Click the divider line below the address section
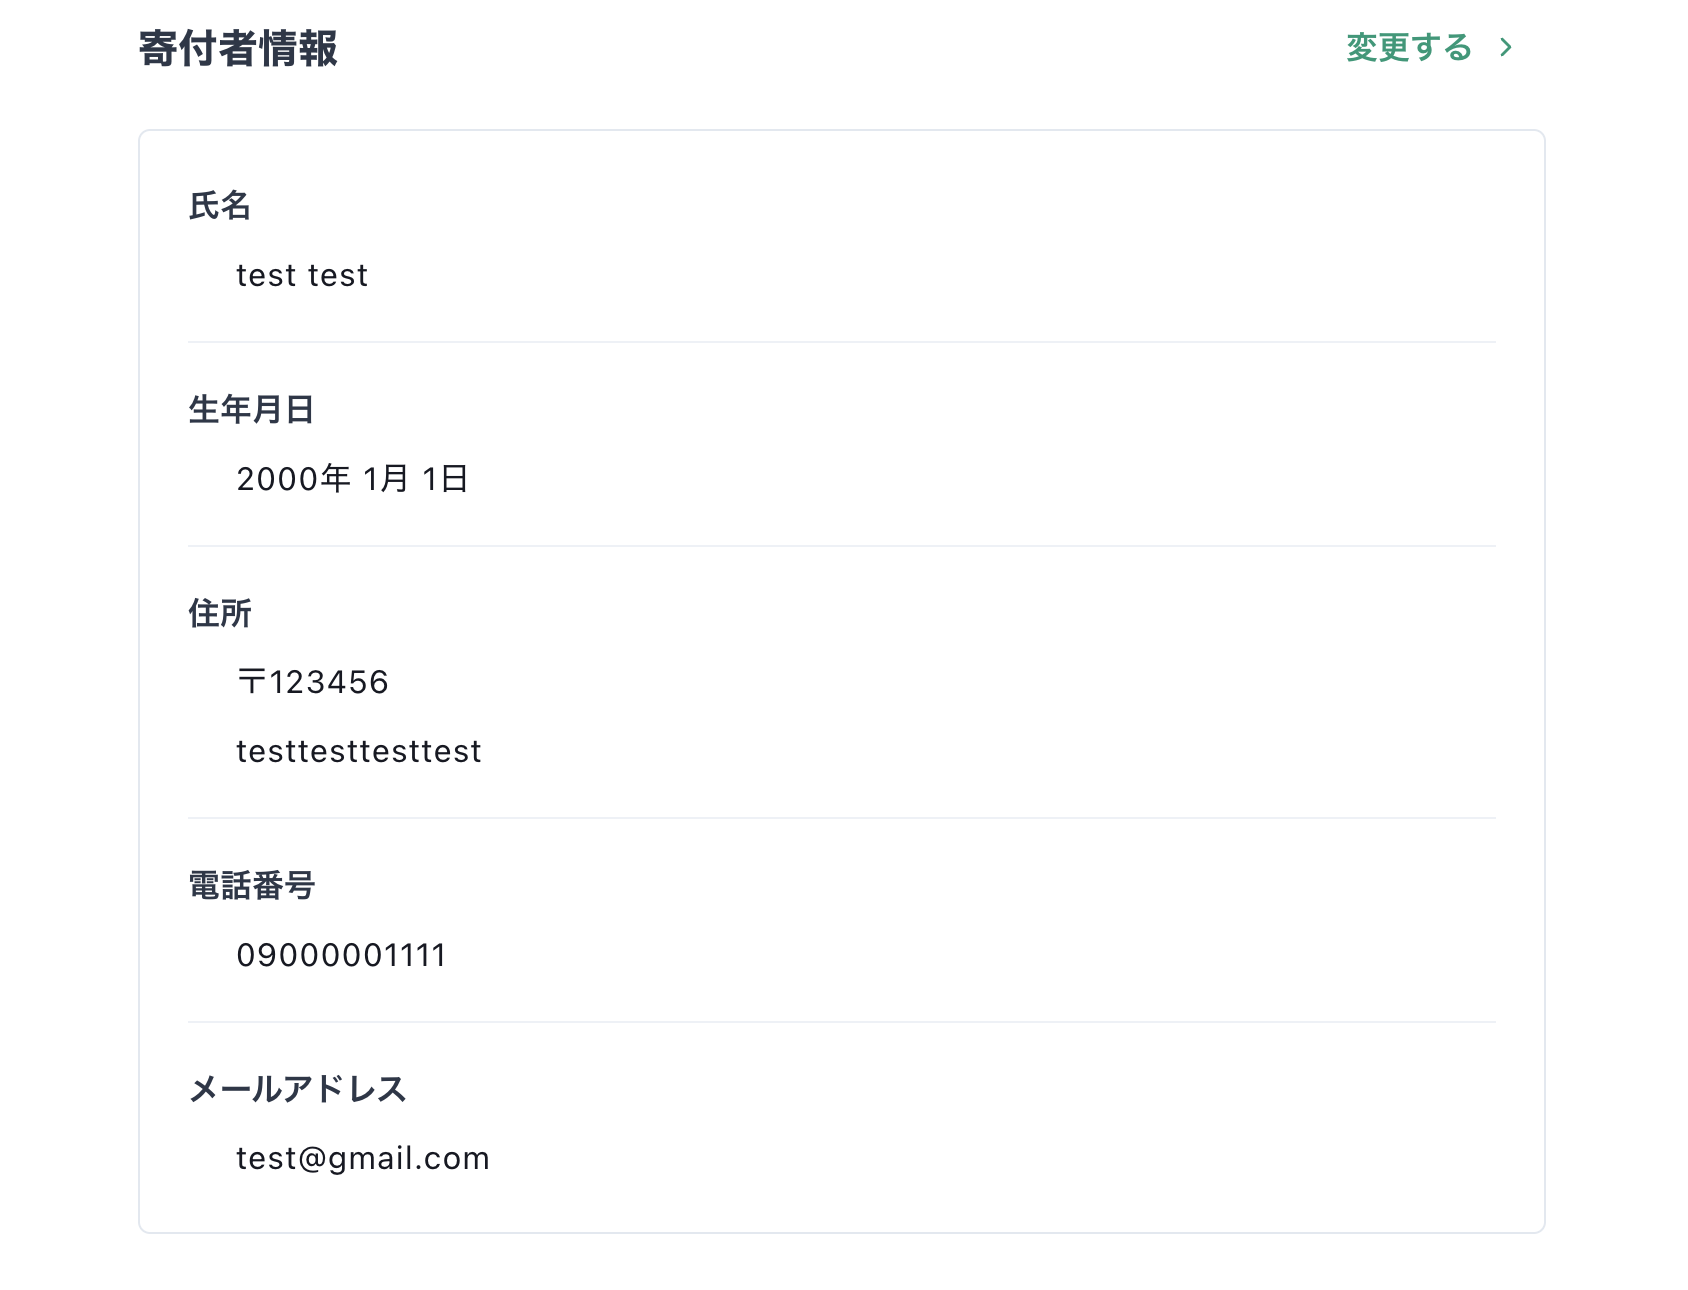 coord(842,818)
